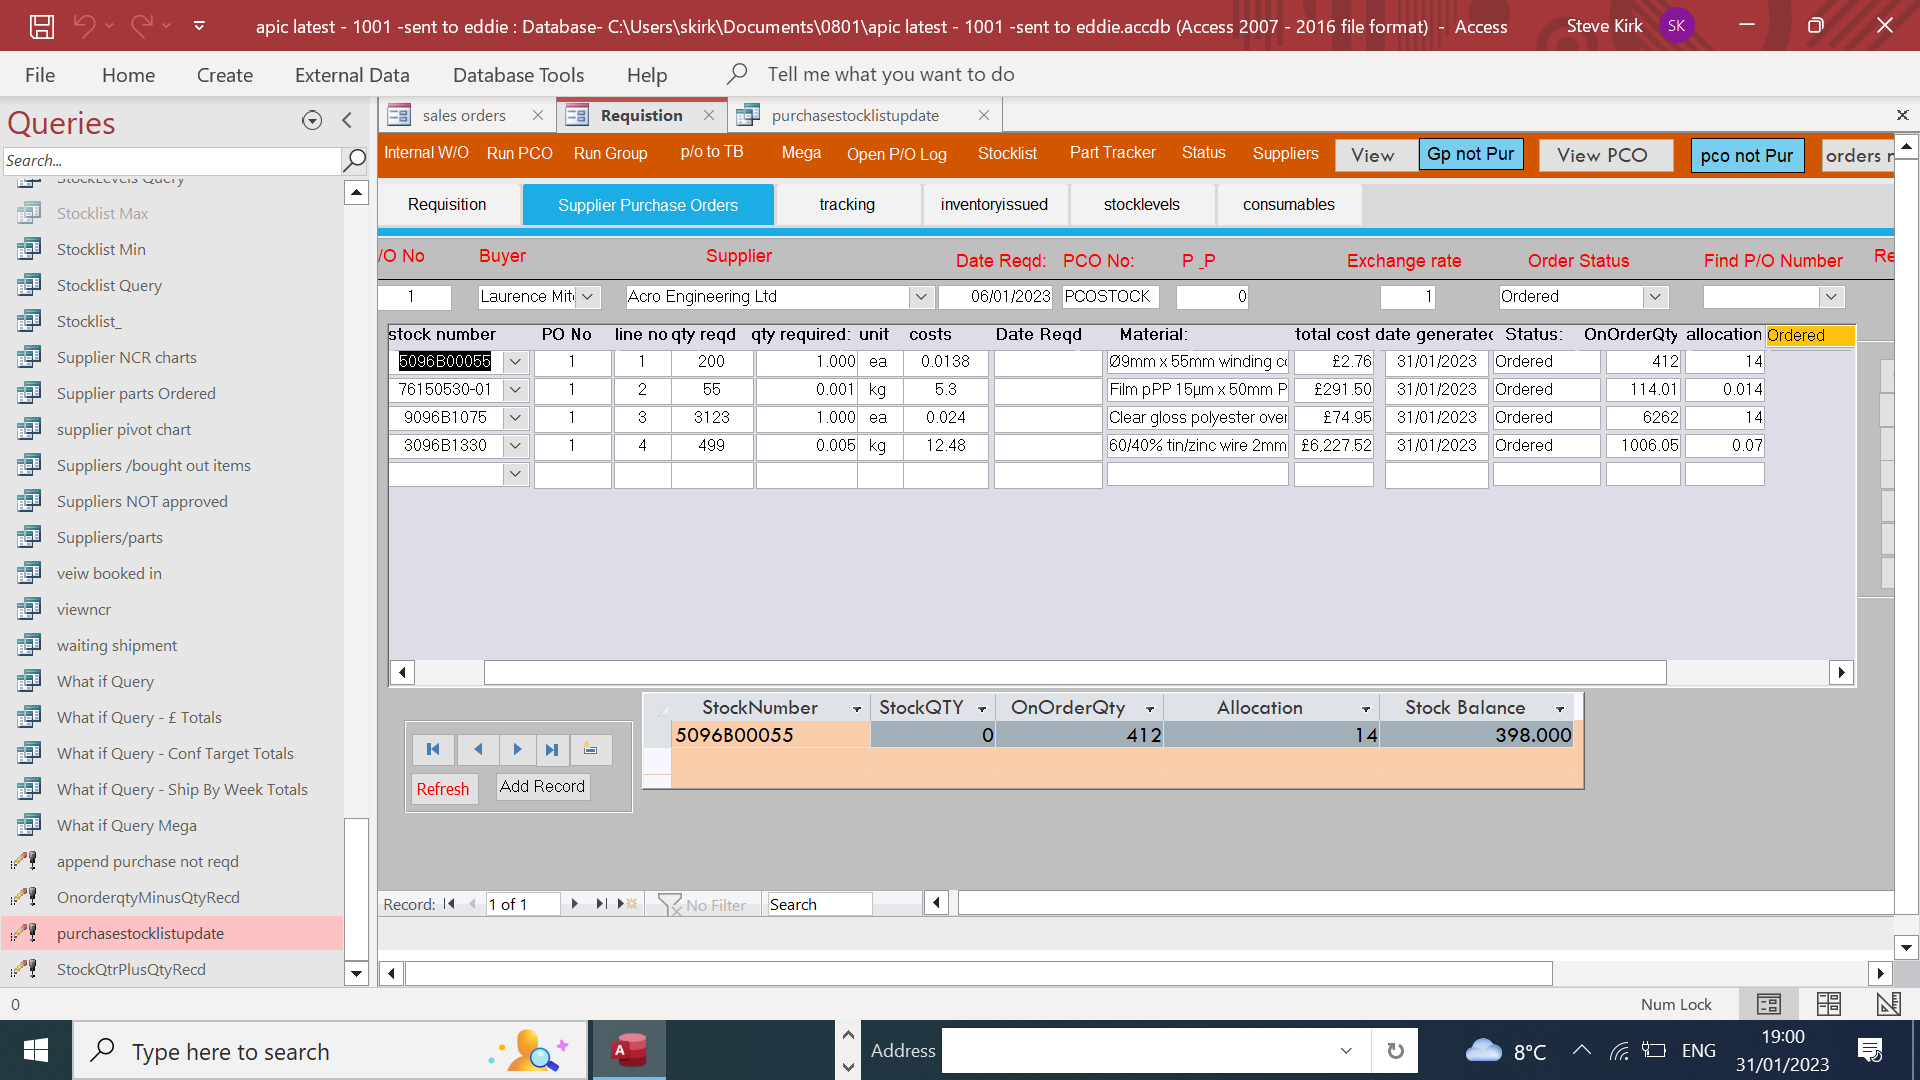The height and width of the screenshot is (1080, 1920).
Task: Click the print icon button beside navigation arrows
Action: click(x=591, y=749)
